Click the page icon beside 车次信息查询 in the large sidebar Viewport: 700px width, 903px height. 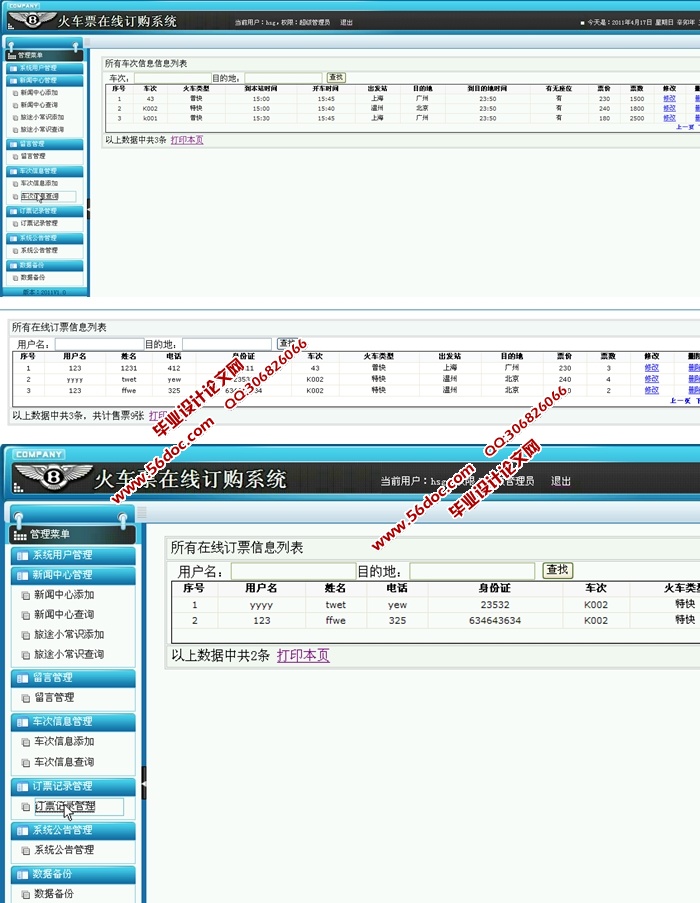coord(25,763)
